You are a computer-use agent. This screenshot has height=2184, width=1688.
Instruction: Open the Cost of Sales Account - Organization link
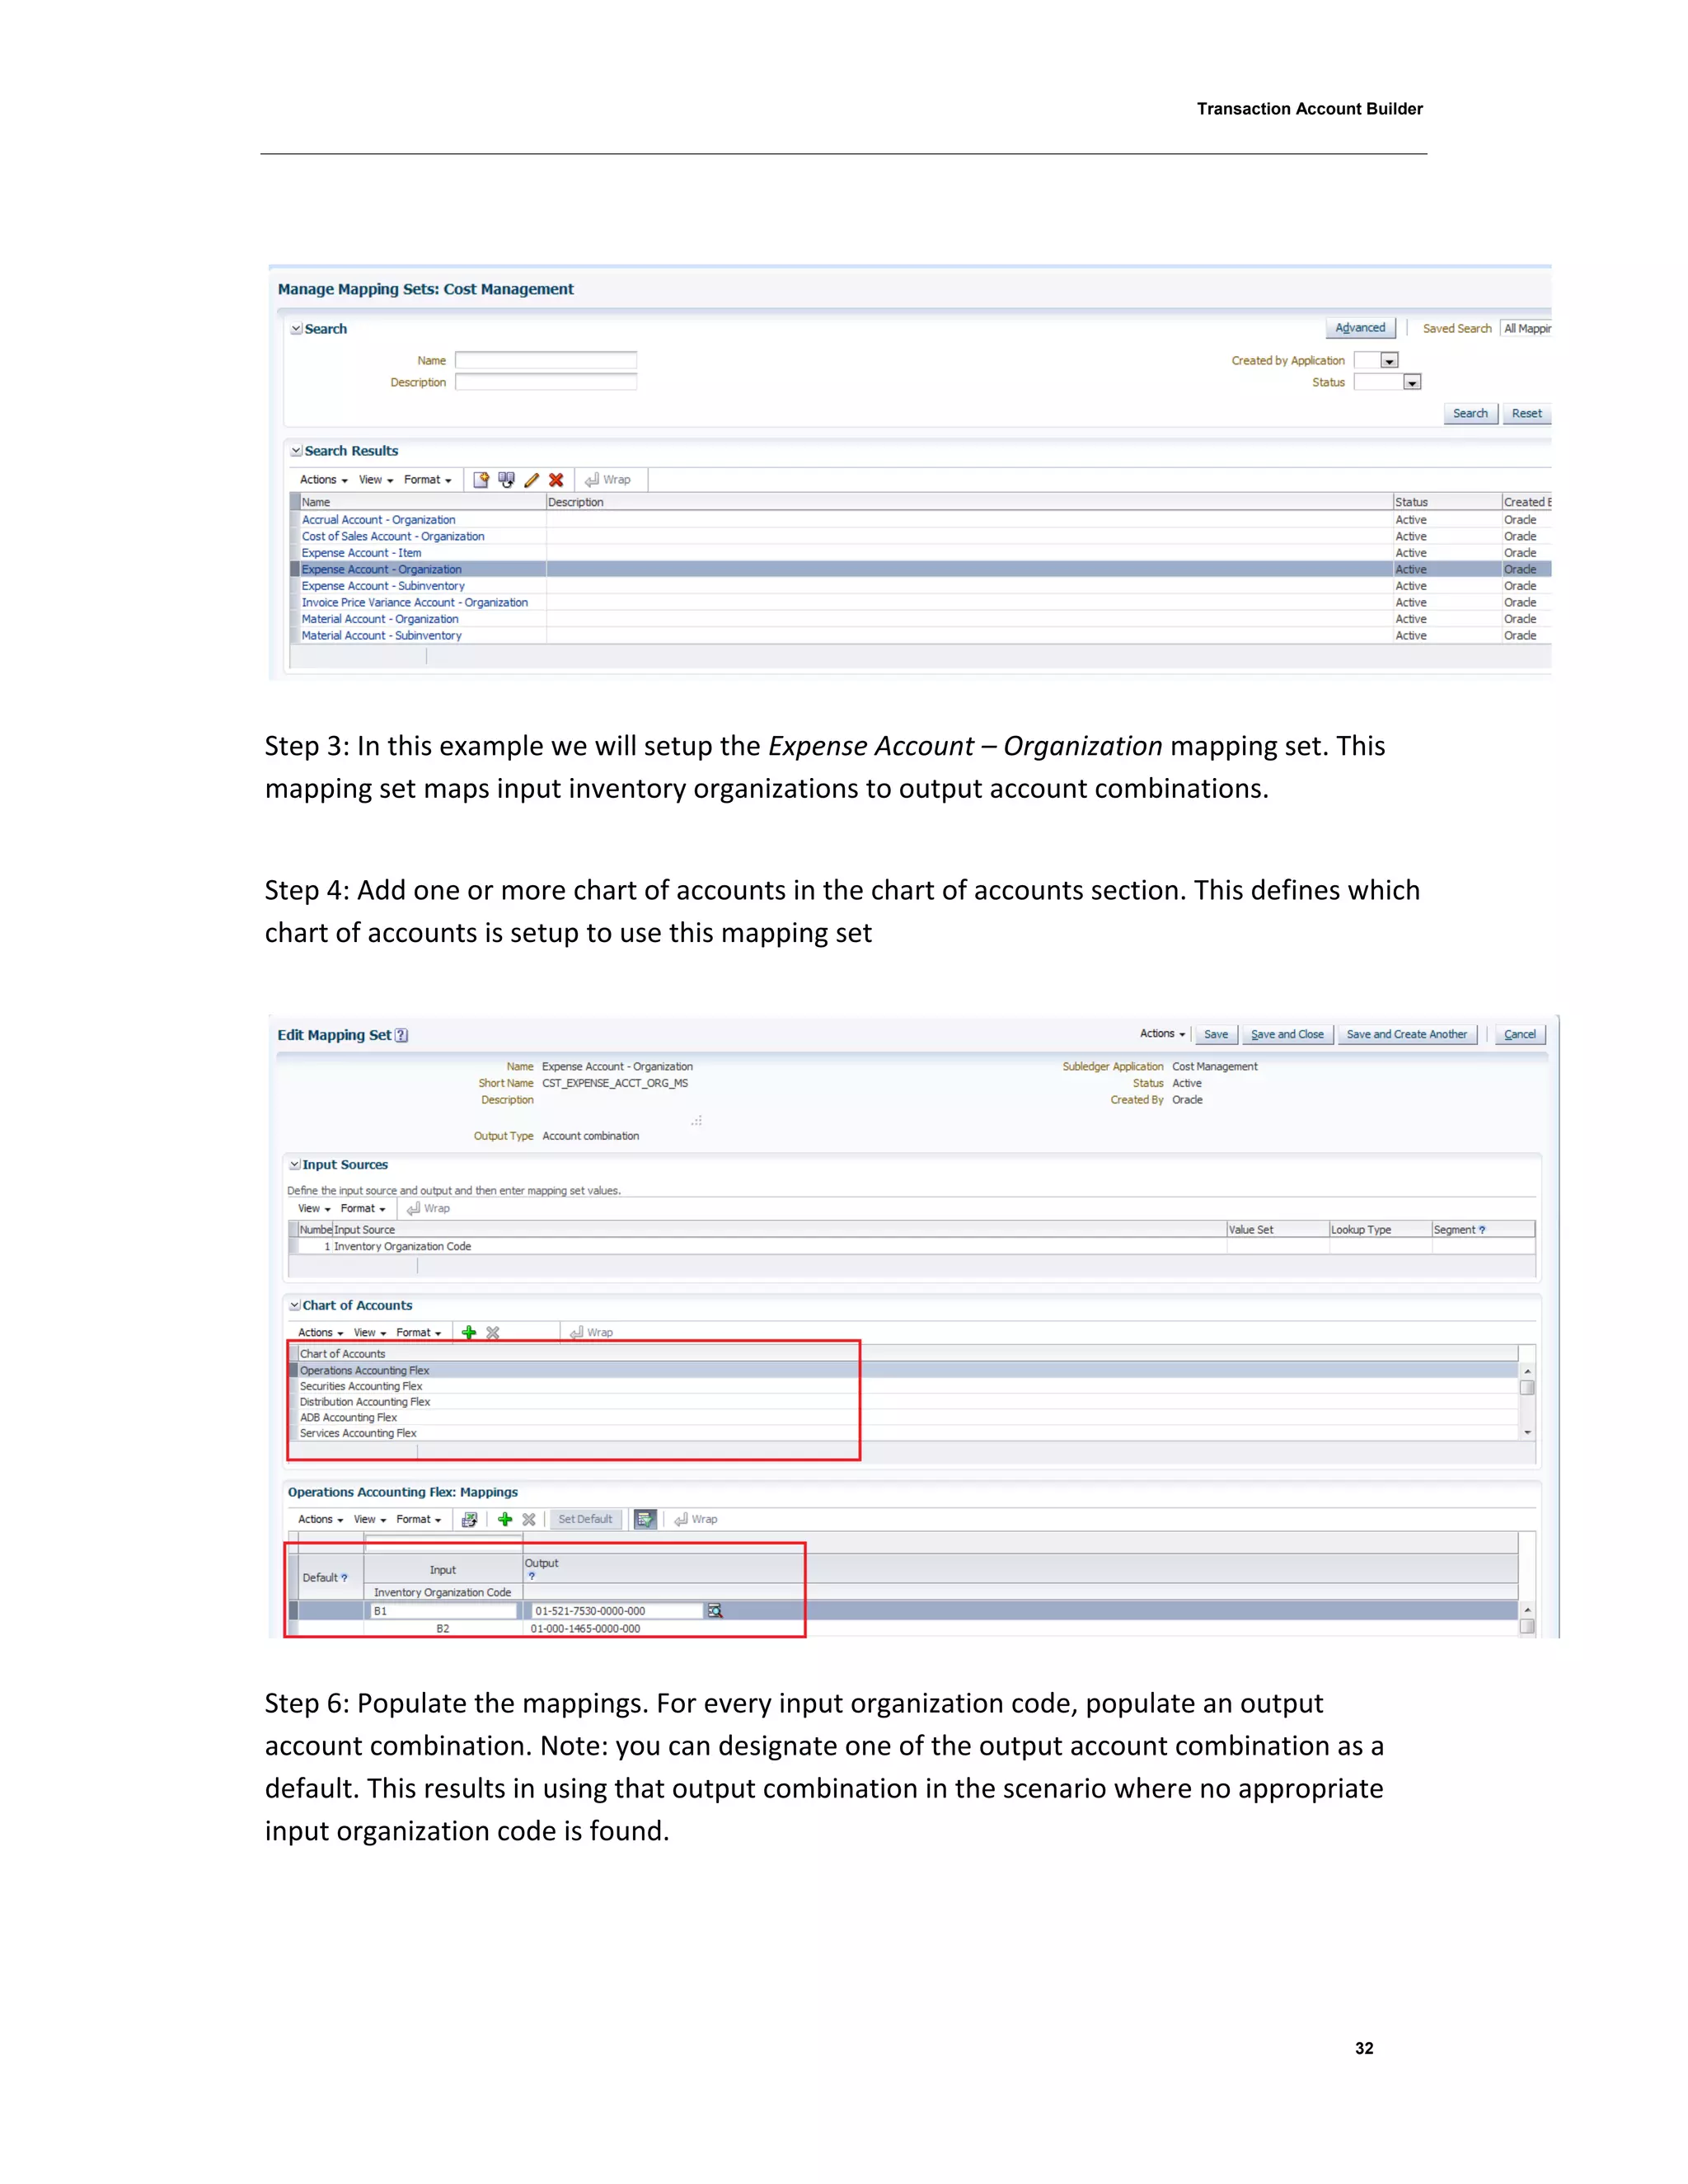[393, 537]
